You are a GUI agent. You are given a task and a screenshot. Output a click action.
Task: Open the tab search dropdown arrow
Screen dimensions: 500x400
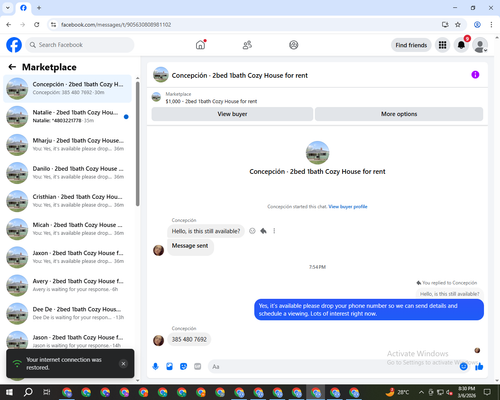(8, 8)
